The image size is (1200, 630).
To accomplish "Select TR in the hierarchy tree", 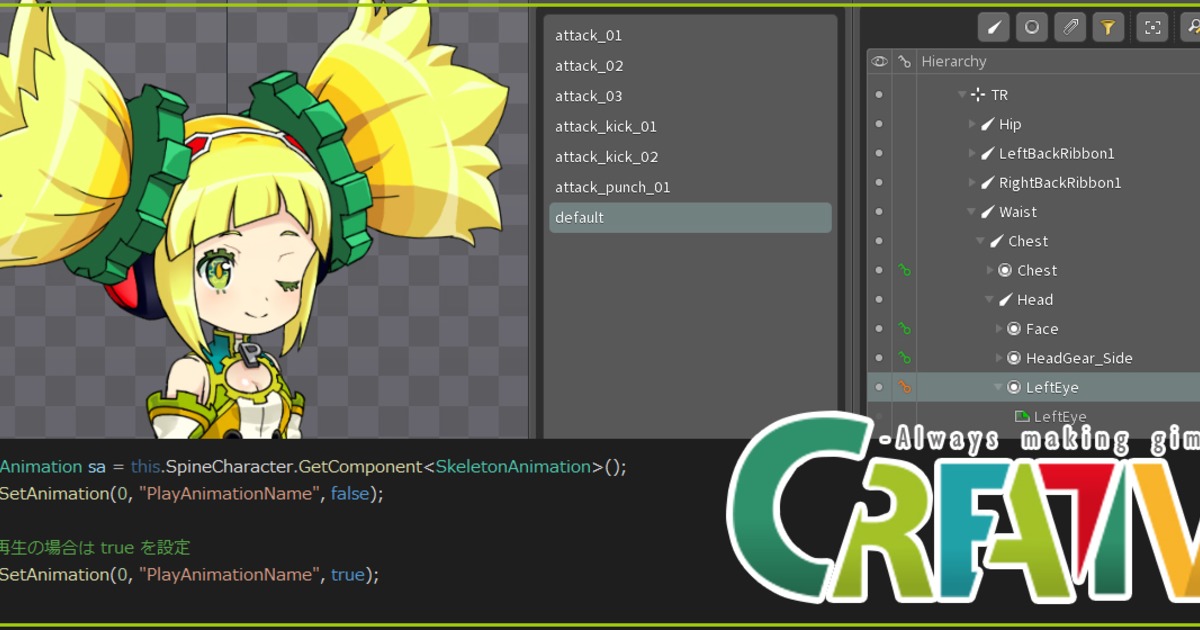I will [x=1000, y=95].
